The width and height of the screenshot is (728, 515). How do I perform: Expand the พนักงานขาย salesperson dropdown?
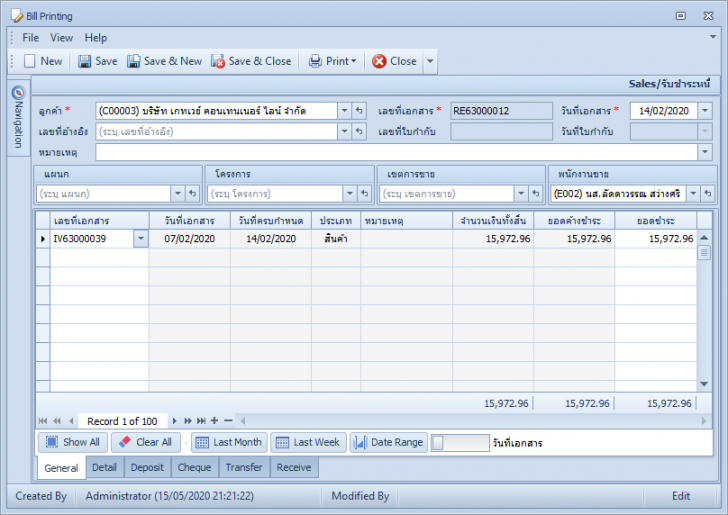(x=693, y=193)
